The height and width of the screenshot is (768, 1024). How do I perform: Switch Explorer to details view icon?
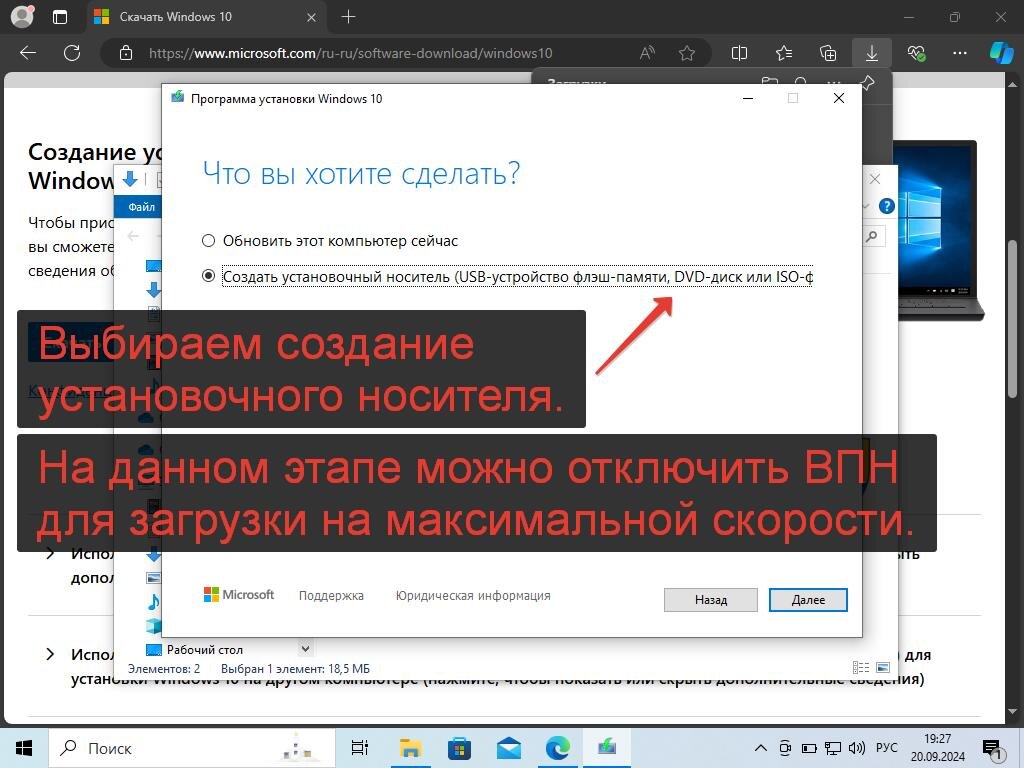(x=861, y=667)
